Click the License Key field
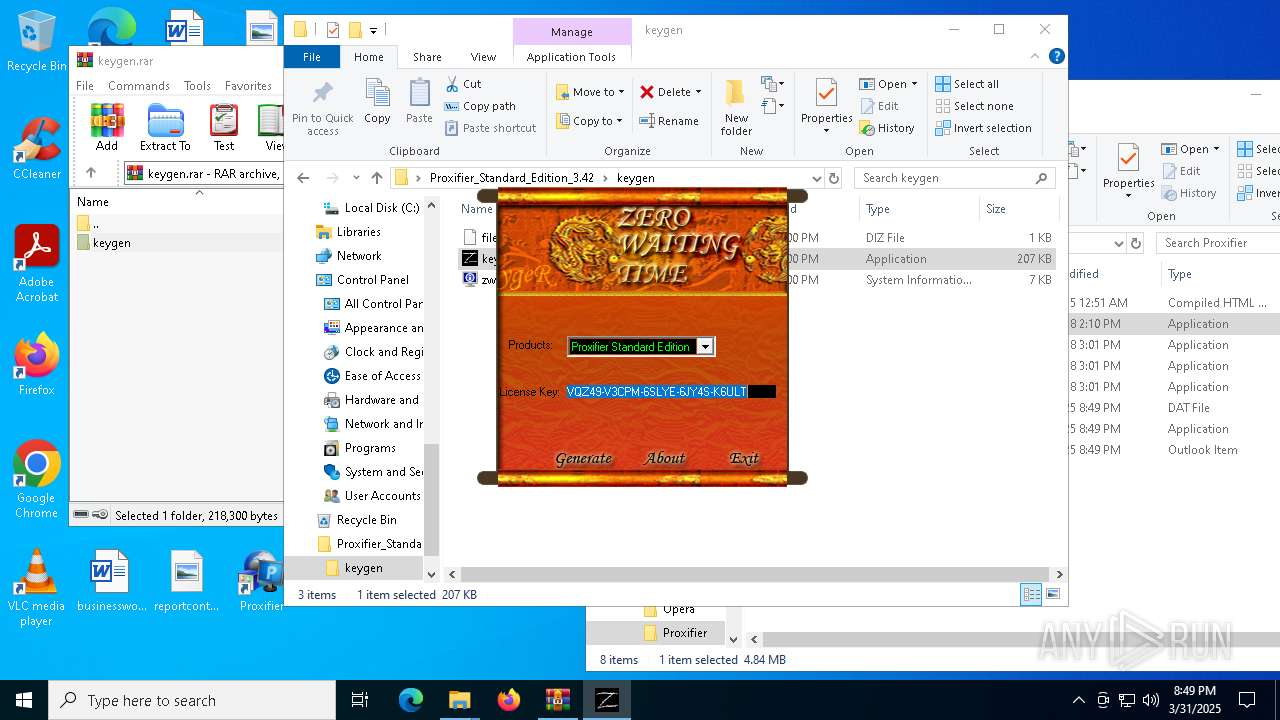 pyautogui.click(x=671, y=392)
